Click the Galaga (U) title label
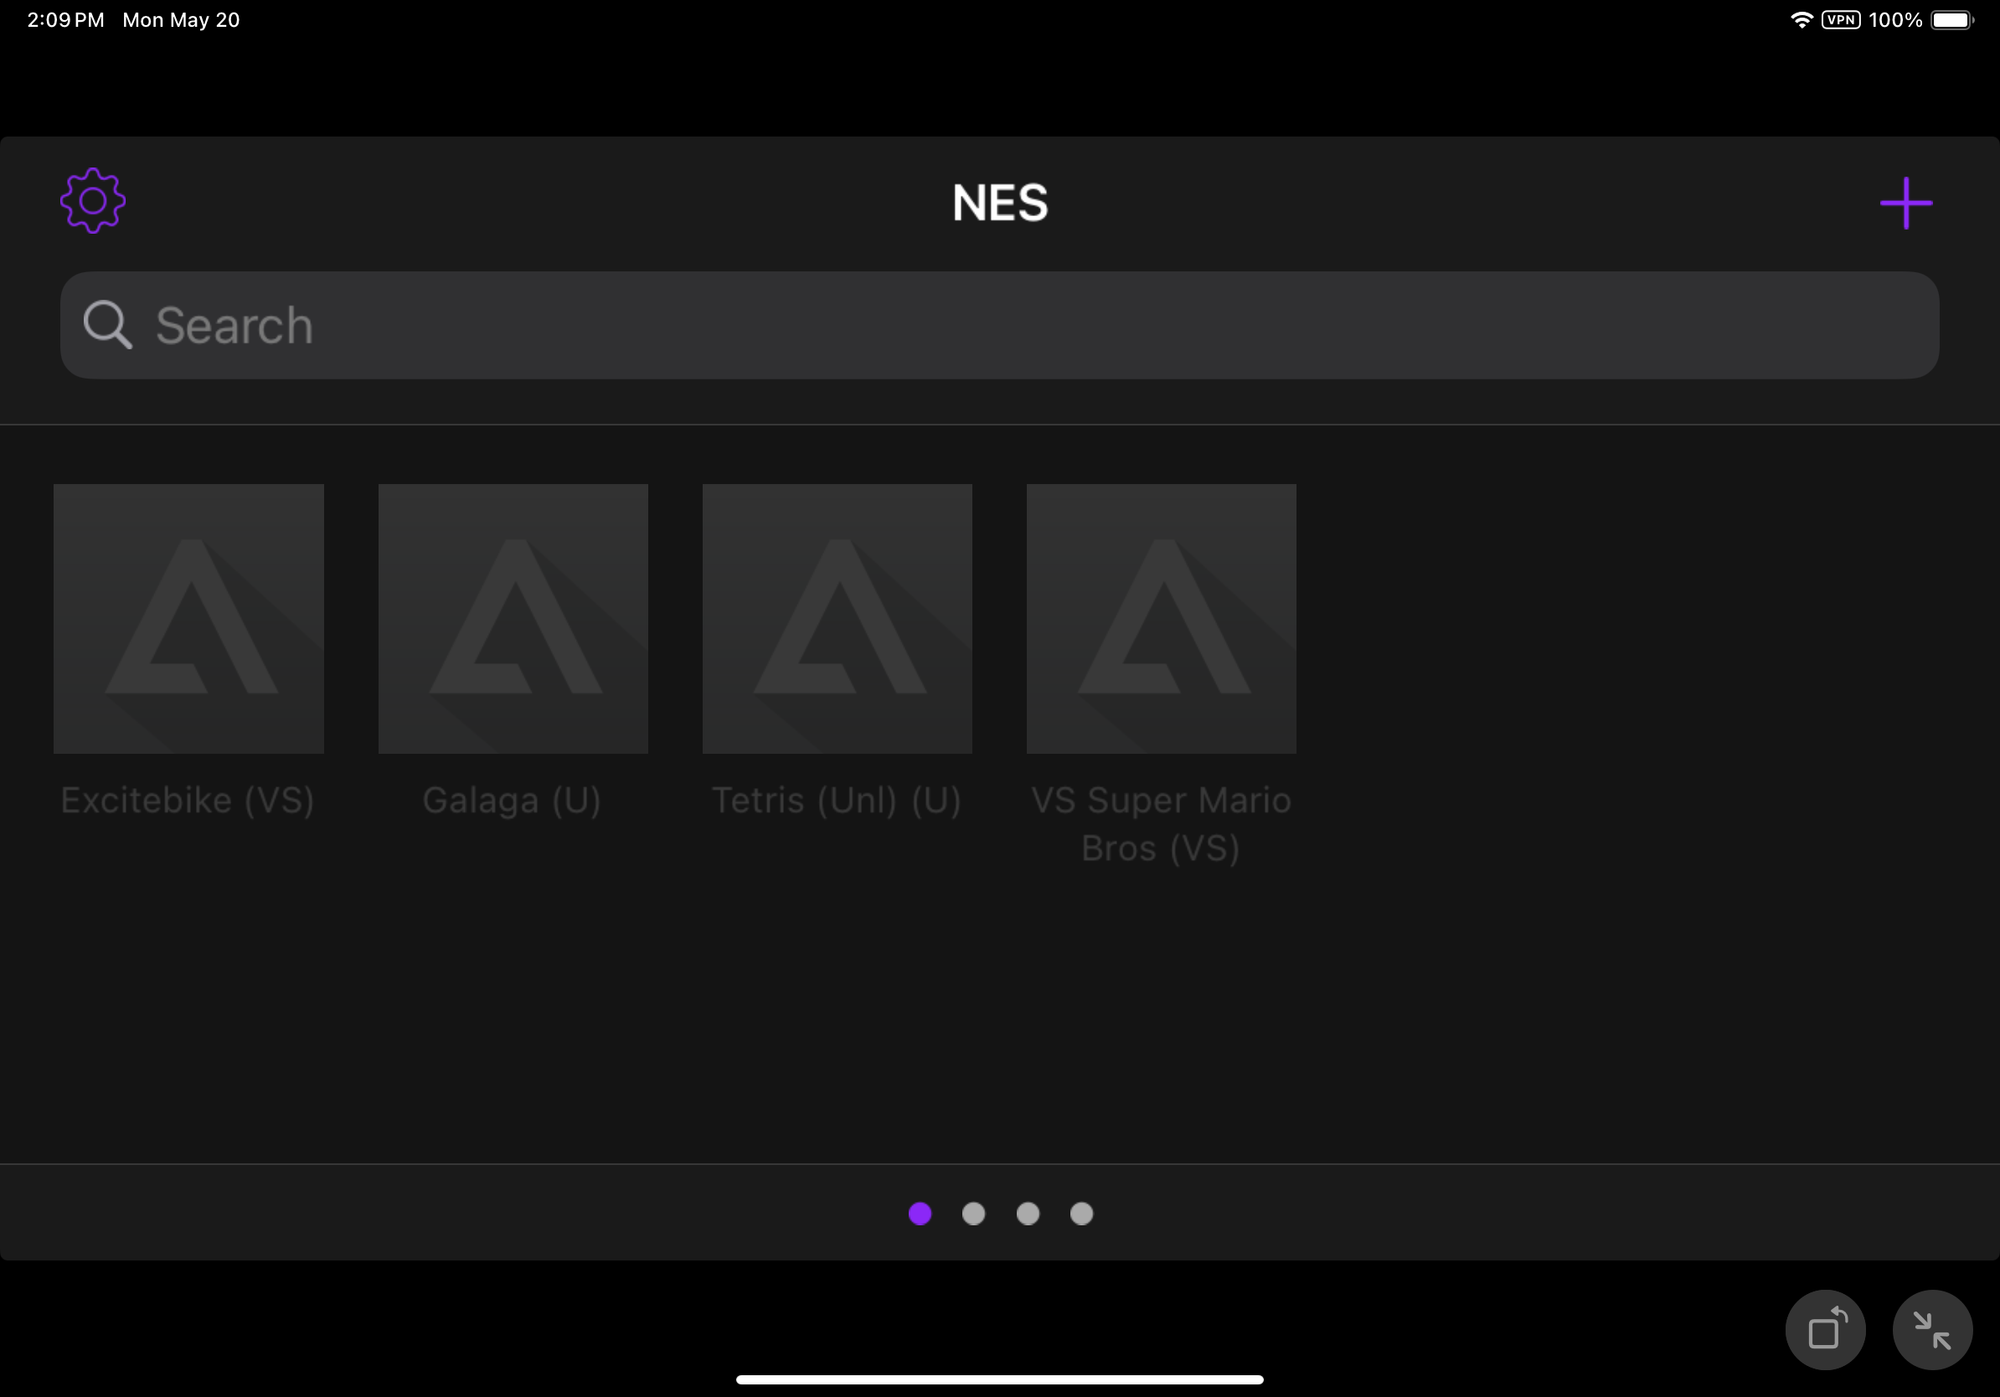2000x1397 pixels. pos(512,800)
